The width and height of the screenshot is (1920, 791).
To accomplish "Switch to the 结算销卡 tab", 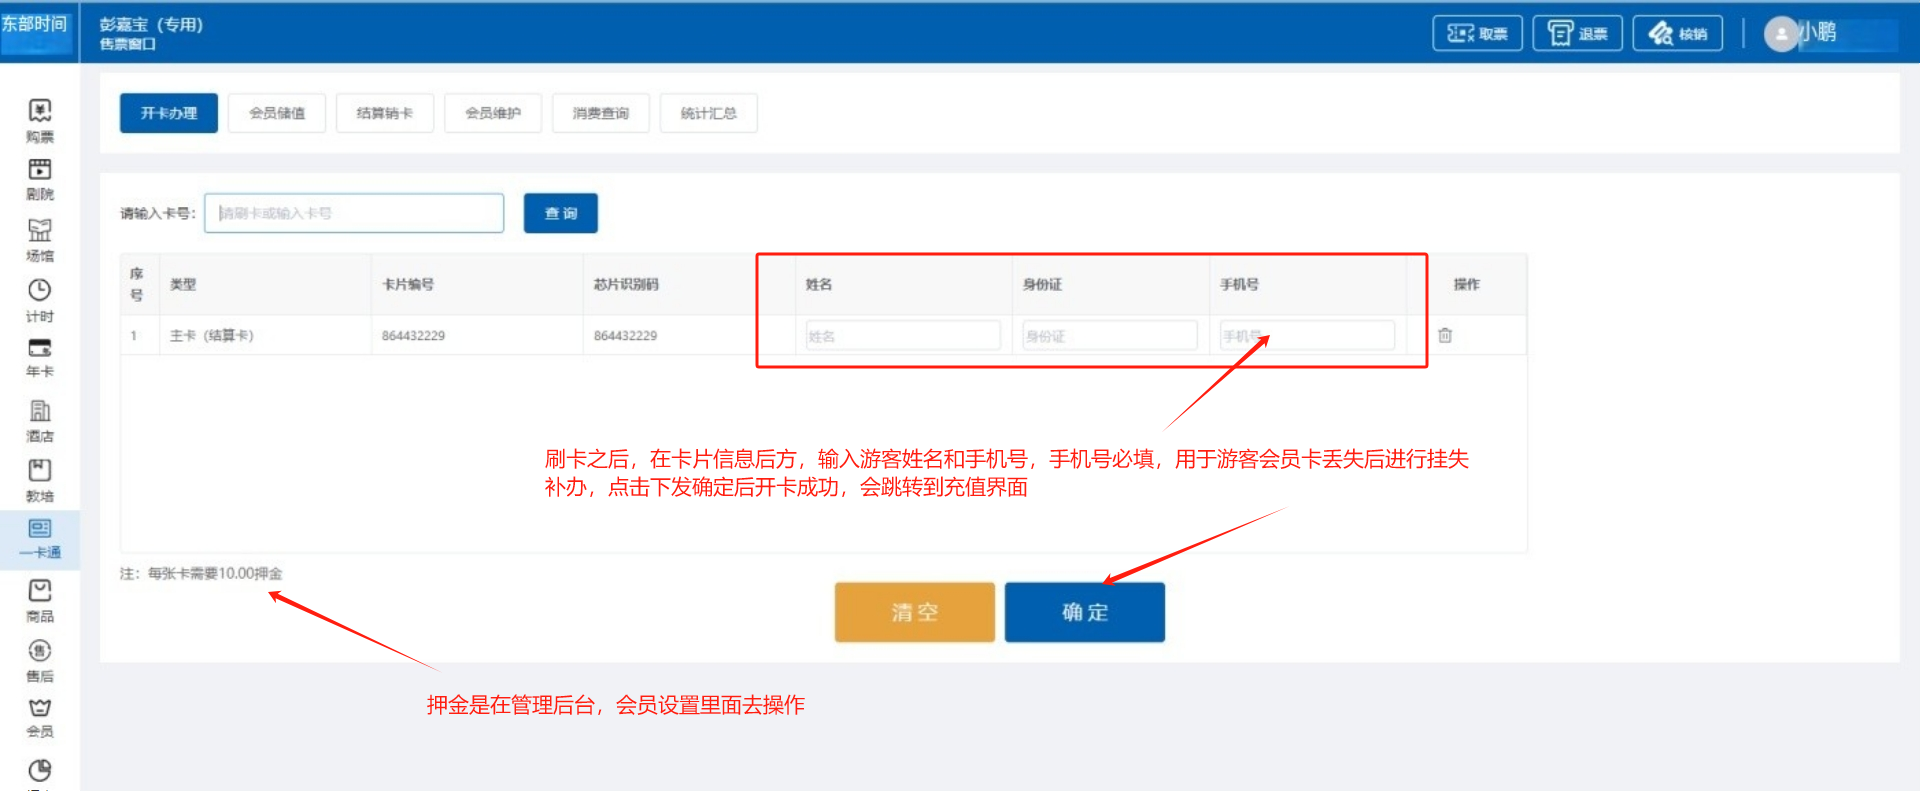I will 385,113.
